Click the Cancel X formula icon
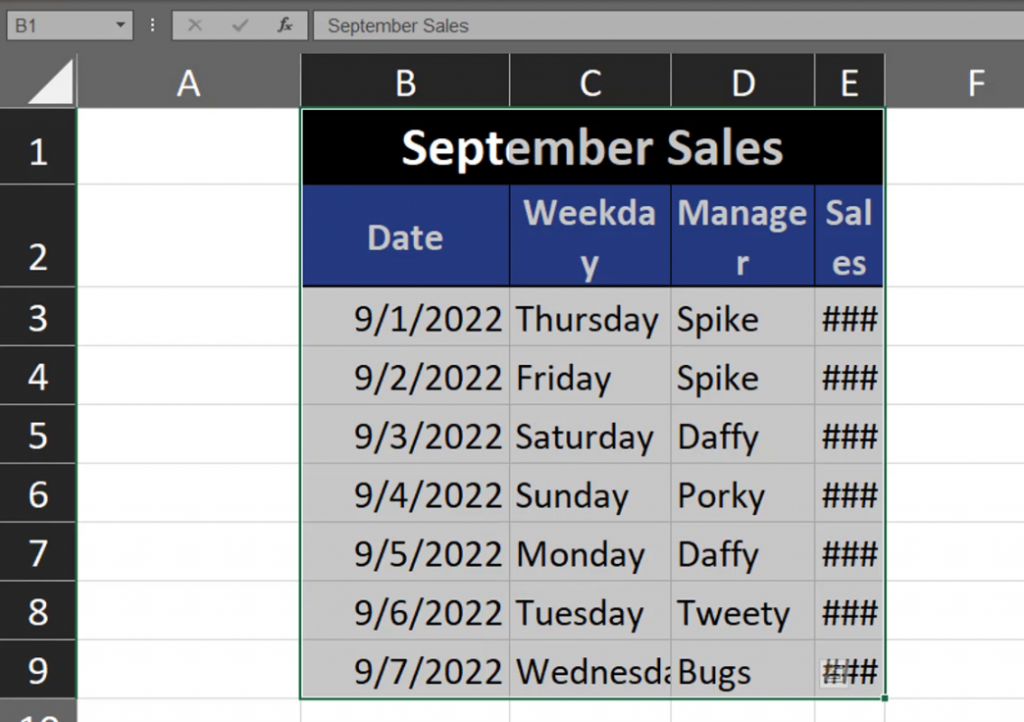Viewport: 1024px width, 722px height. click(195, 26)
